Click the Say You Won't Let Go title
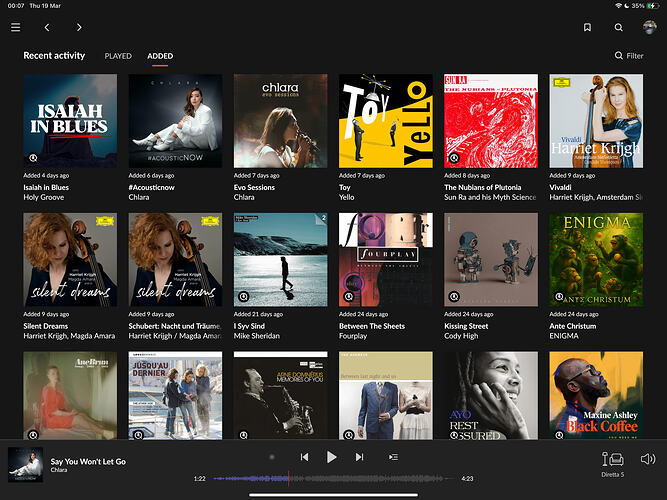 click(x=88, y=461)
